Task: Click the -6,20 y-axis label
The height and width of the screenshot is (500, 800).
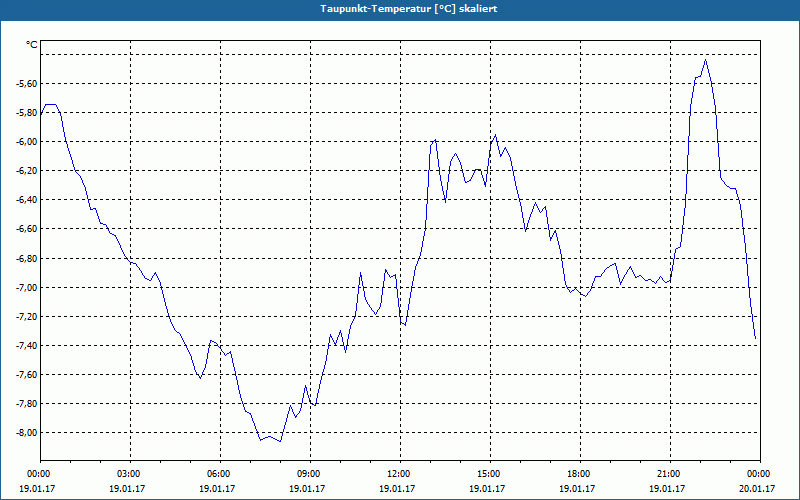Action: tap(28, 170)
